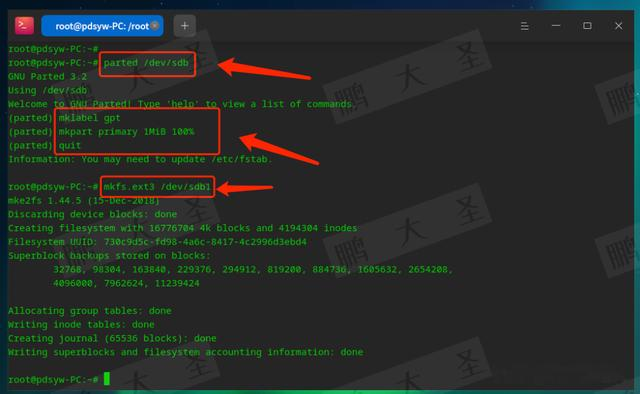Click the 'quit' command text
Screen dimensions: 640x394
(70, 145)
